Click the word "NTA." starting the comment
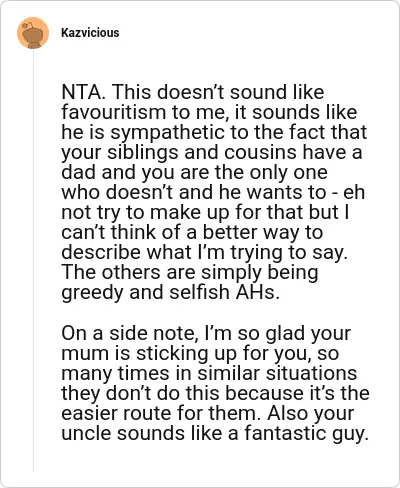Viewport: 400px width, 488px height. pyautogui.click(x=84, y=92)
